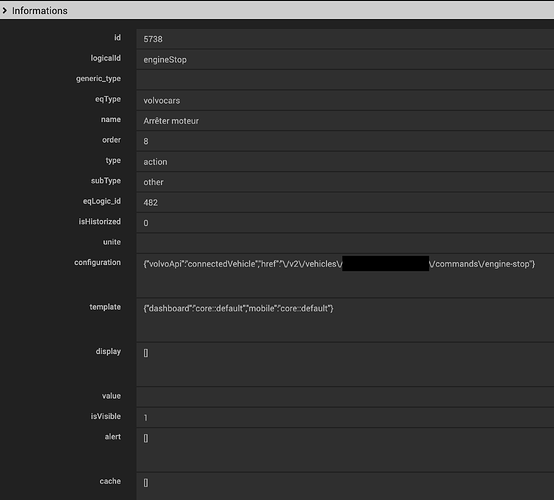Focus the empty generic_type field
554x500 pixels.
345,80
